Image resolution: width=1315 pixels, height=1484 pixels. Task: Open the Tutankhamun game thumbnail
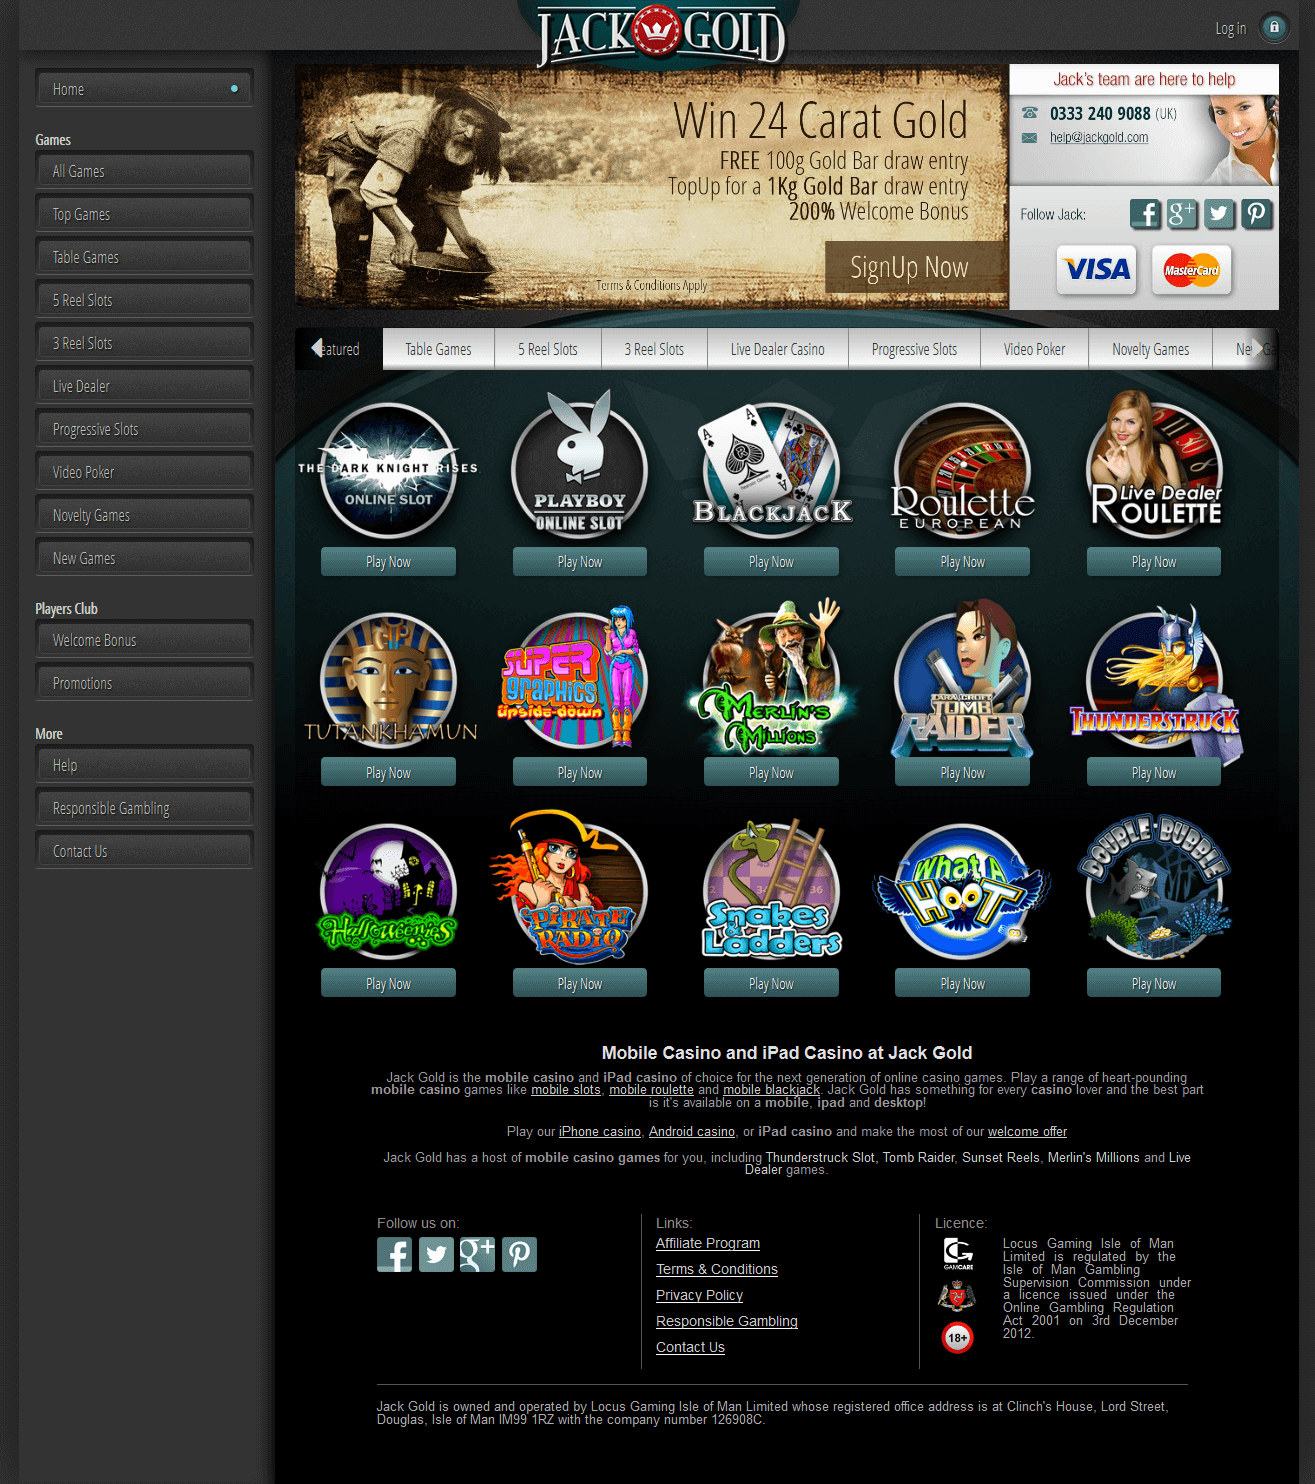[x=390, y=680]
